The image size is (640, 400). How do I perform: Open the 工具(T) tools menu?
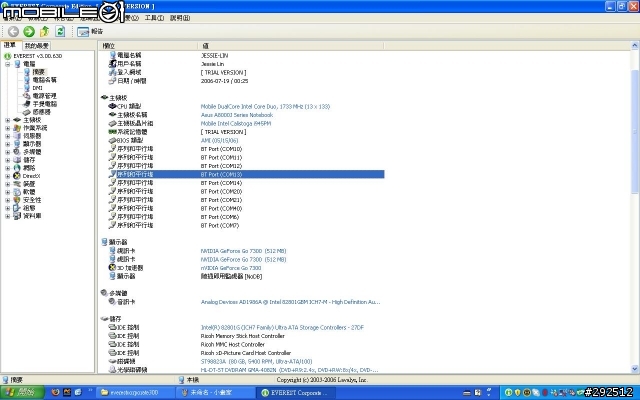[154, 18]
